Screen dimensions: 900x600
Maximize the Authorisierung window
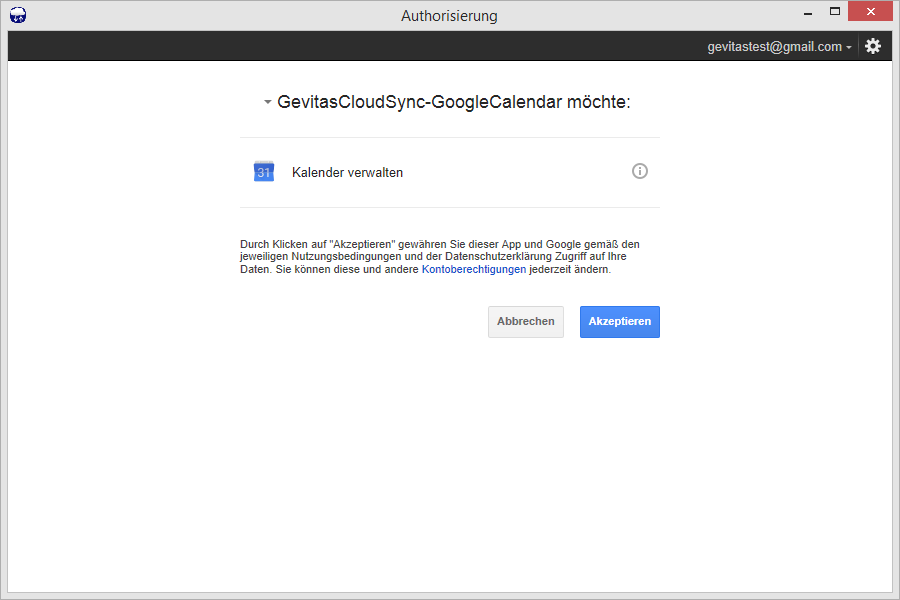point(835,11)
